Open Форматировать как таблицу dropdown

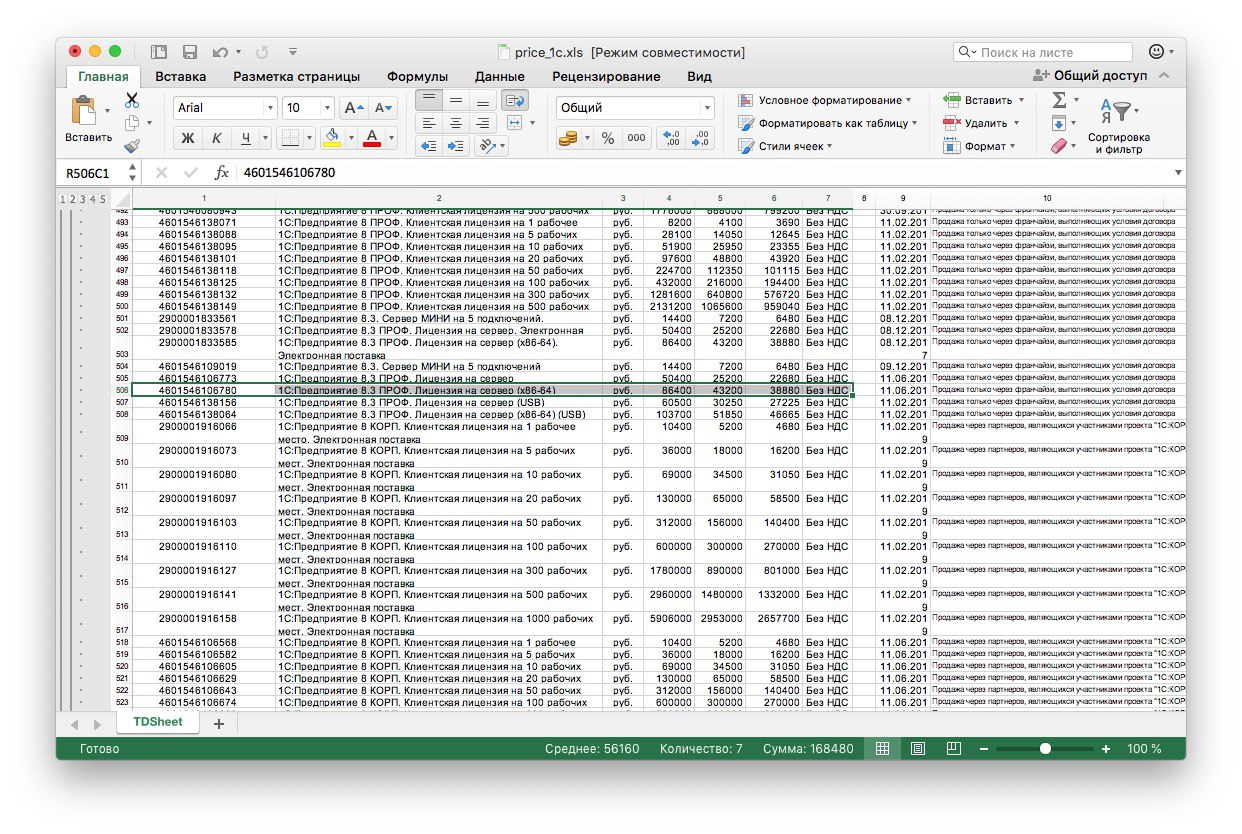(828, 123)
